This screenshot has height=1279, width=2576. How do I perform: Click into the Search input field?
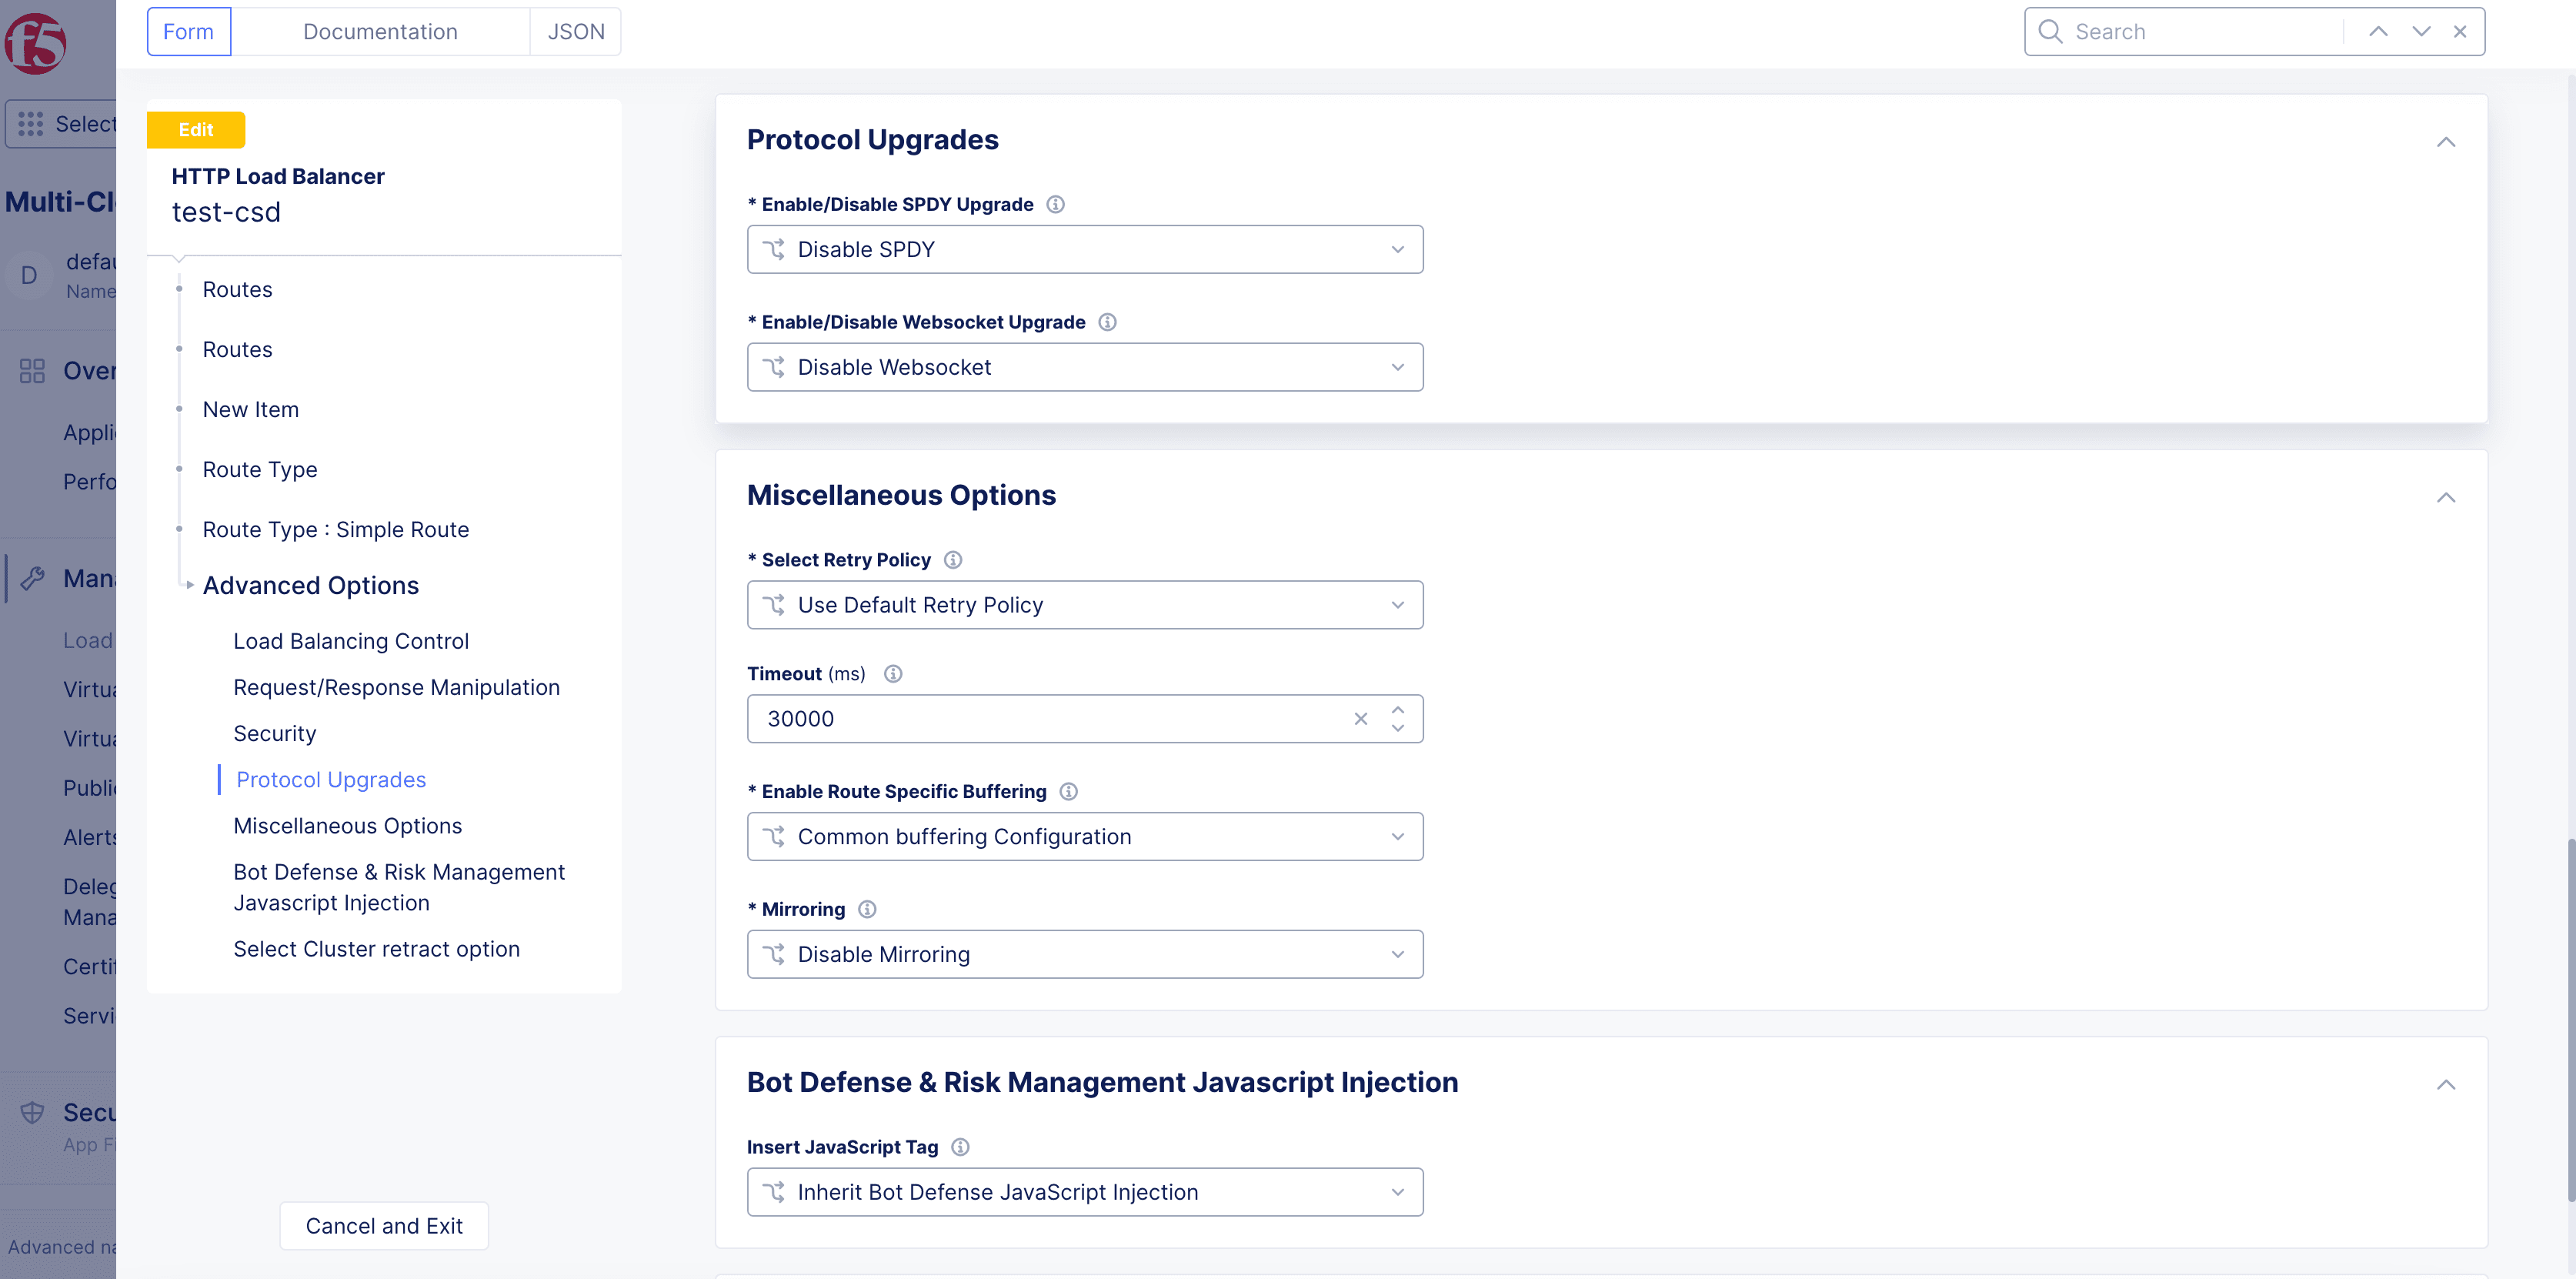(x=2200, y=32)
